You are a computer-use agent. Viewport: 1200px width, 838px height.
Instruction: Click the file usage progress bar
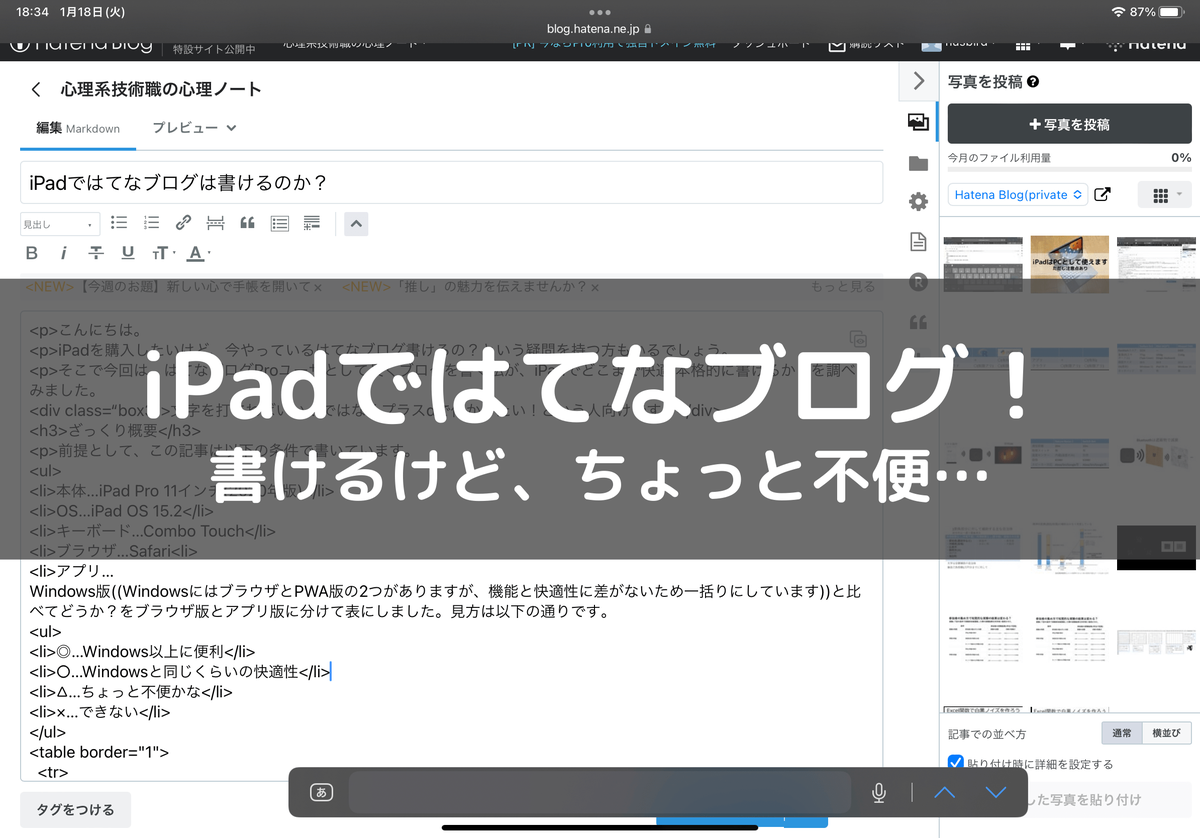click(1069, 170)
